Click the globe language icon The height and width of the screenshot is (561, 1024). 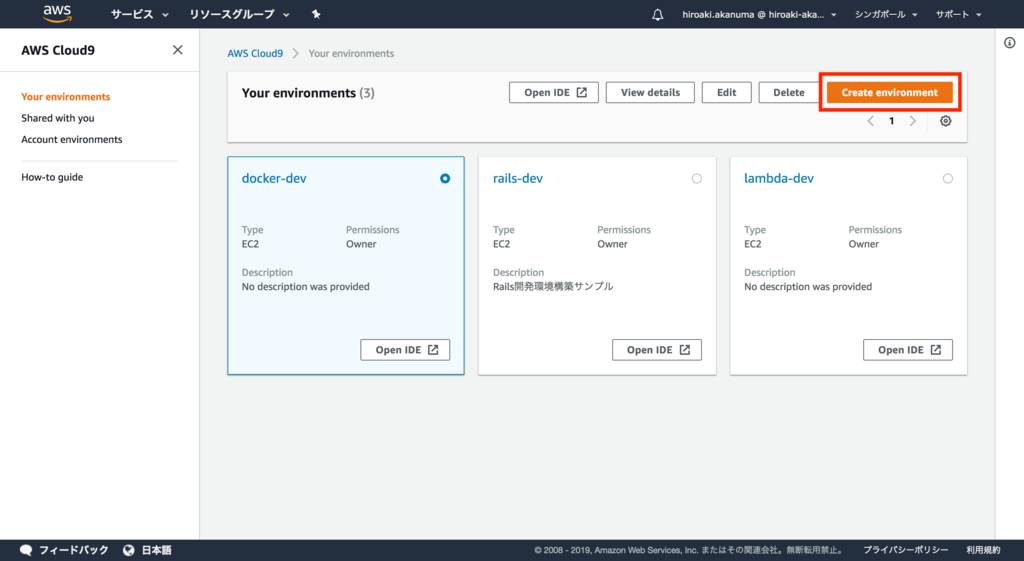tap(129, 550)
